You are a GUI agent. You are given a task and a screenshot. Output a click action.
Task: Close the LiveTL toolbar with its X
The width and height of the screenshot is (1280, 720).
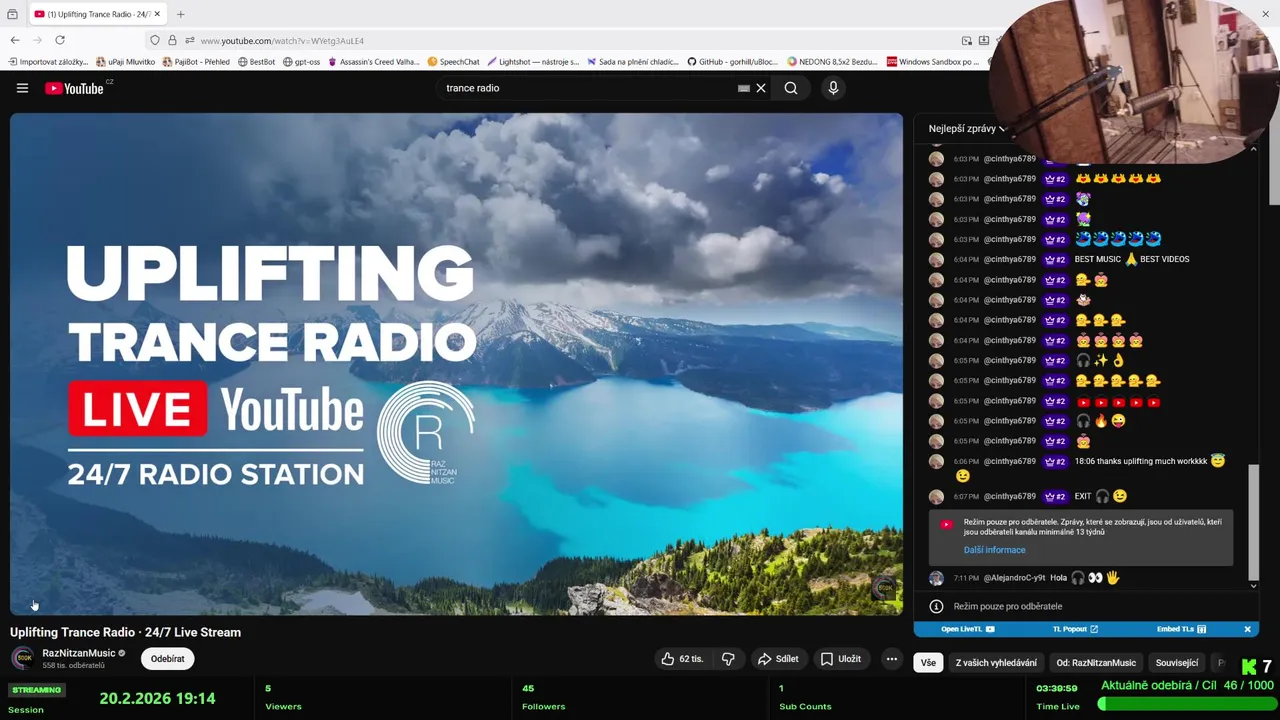[x=1247, y=629]
